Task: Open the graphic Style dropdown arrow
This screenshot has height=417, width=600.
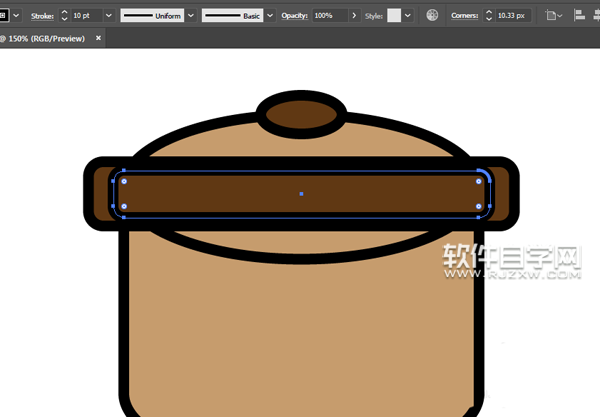Action: click(x=408, y=16)
